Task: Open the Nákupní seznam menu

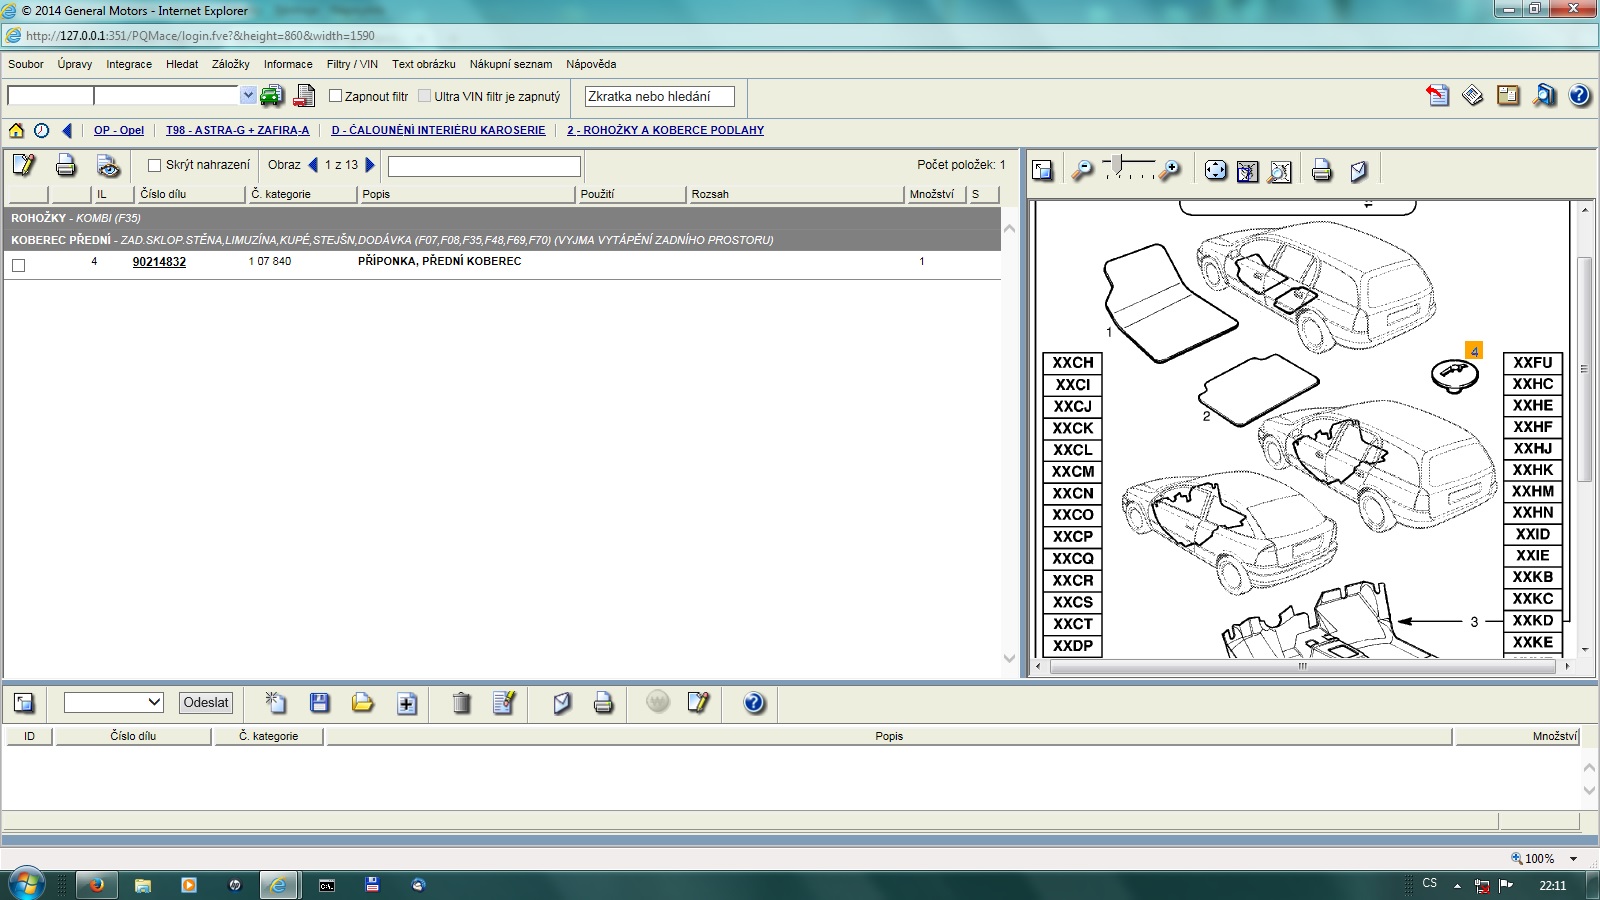Action: (510, 64)
